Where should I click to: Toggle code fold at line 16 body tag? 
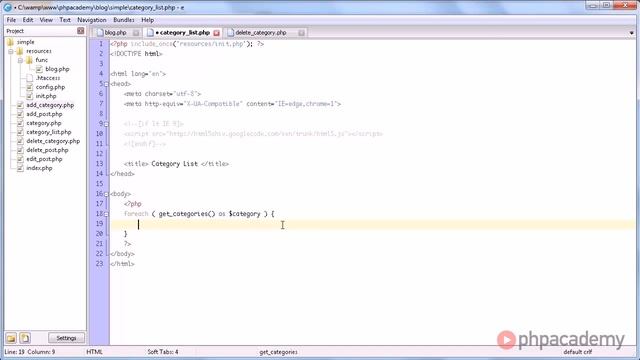(106, 194)
